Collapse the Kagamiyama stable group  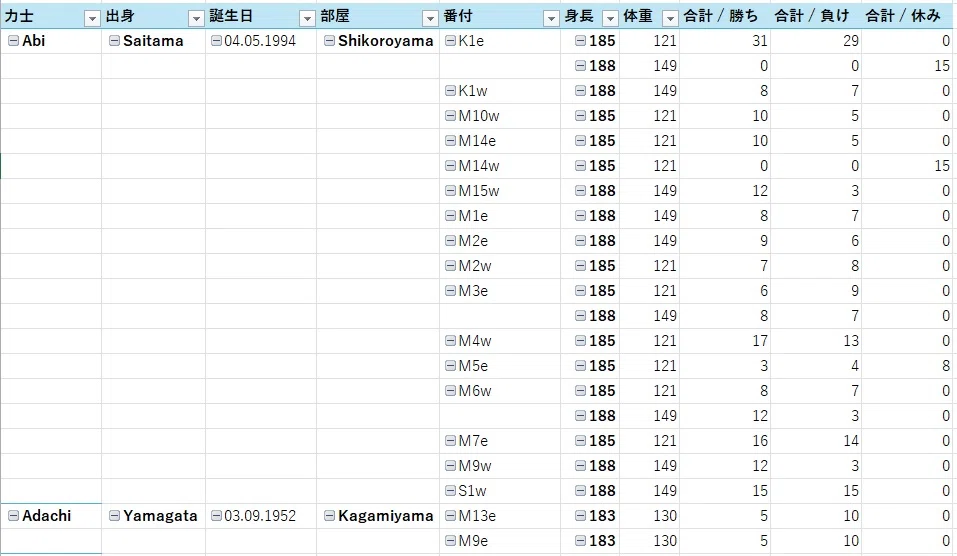329,516
